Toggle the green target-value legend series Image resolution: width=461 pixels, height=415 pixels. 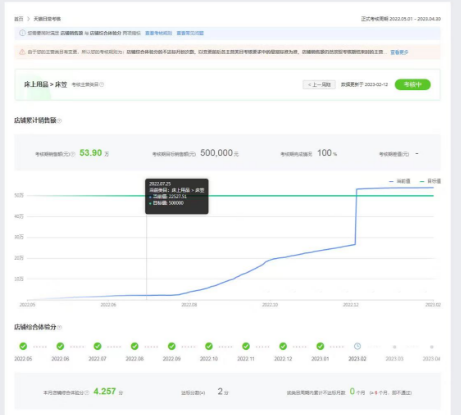(x=430, y=181)
